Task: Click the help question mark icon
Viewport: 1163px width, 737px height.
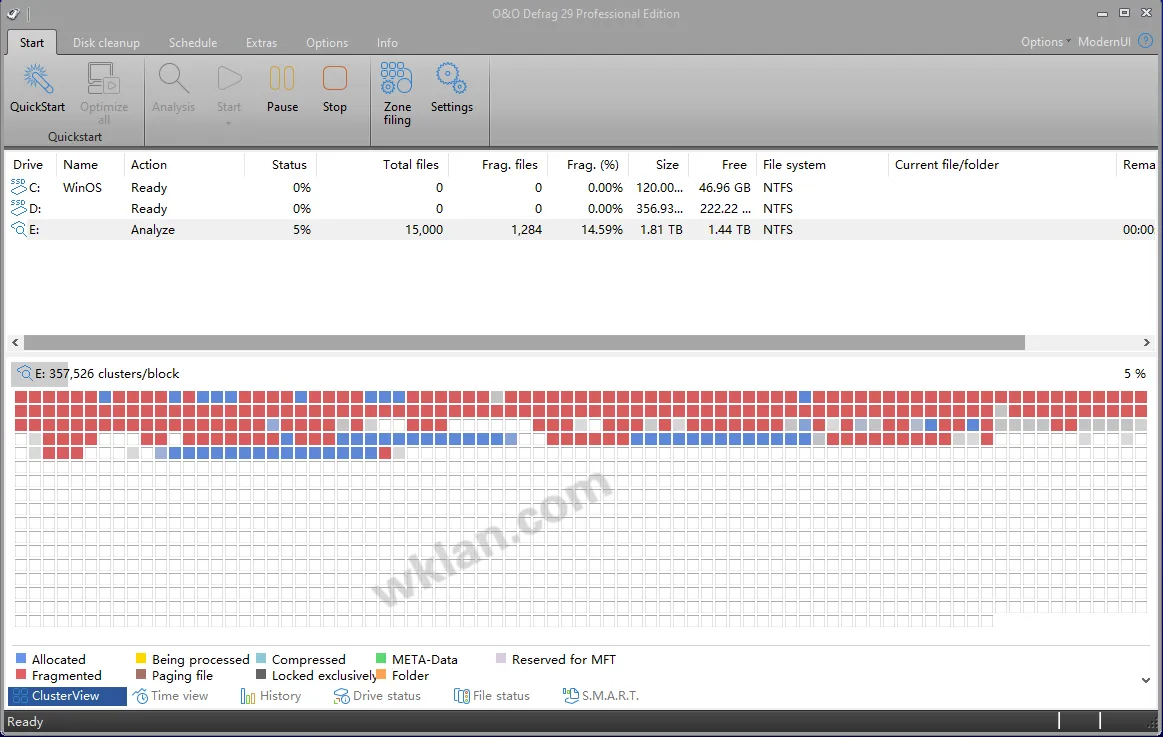Action: (x=1145, y=42)
